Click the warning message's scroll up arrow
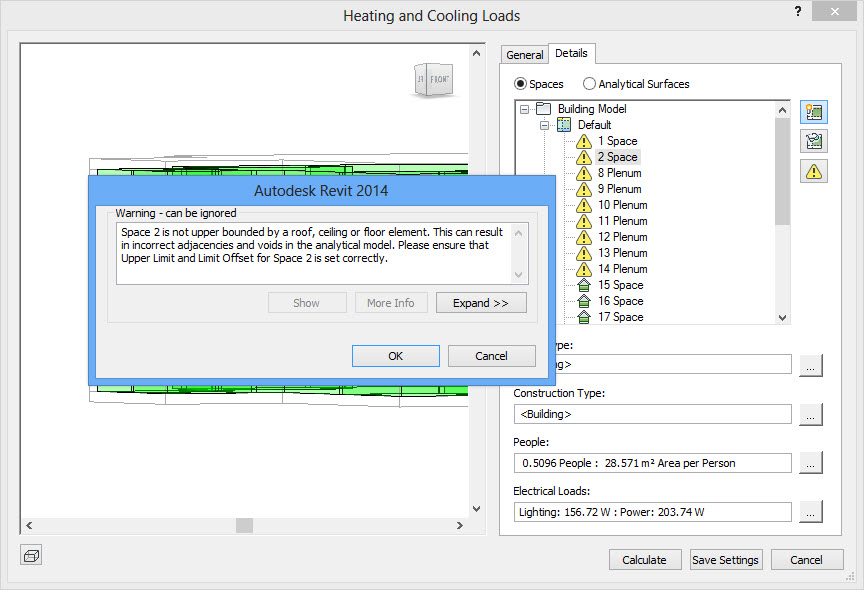The width and height of the screenshot is (864, 590). (519, 233)
